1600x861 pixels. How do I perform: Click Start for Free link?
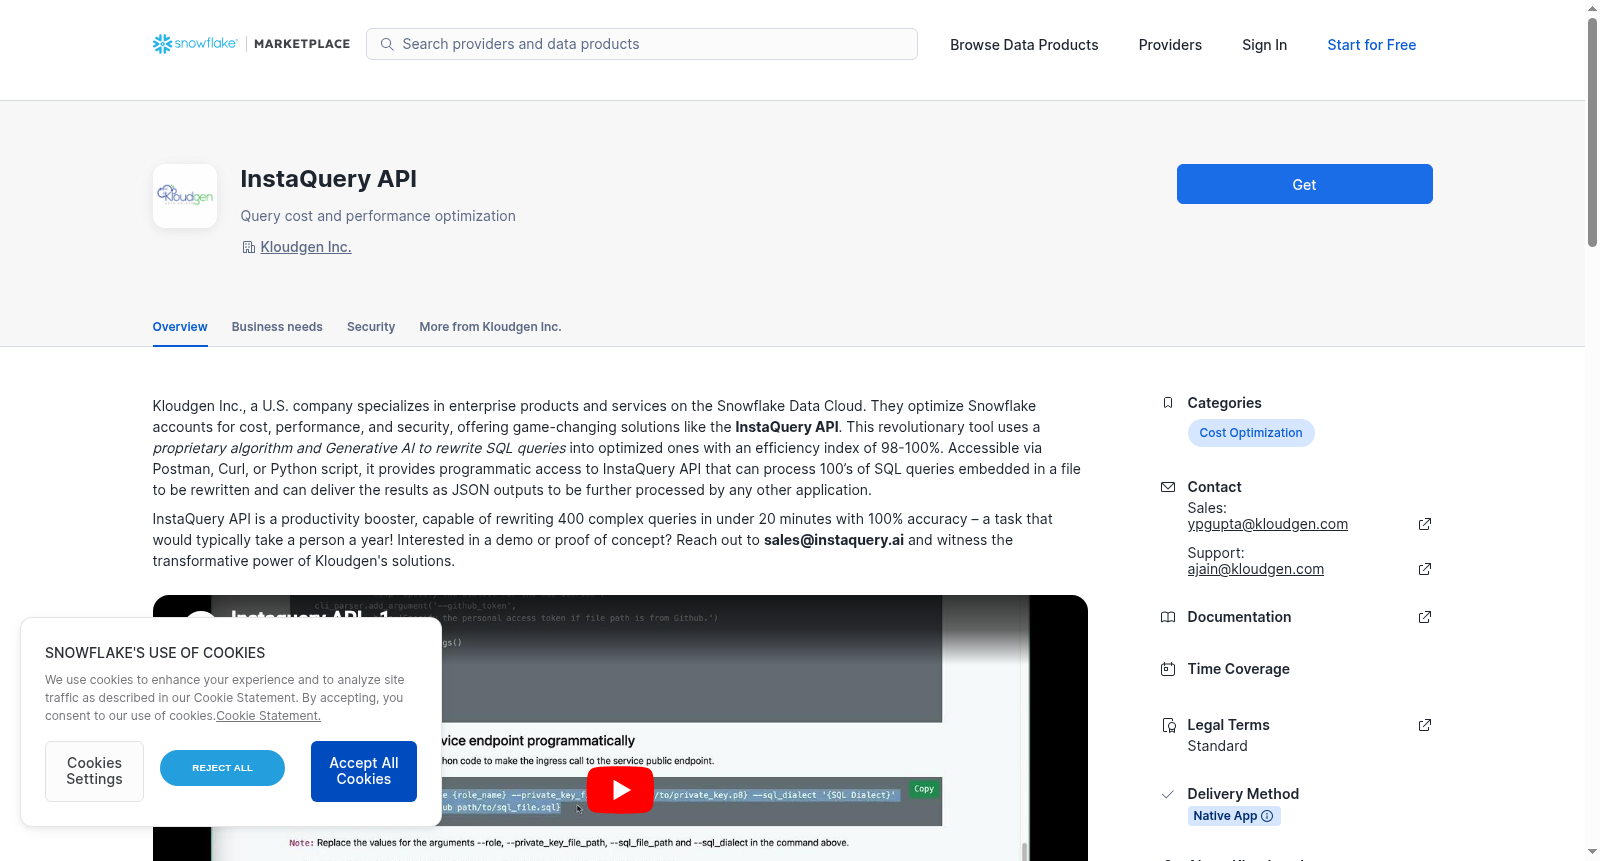1372,45
